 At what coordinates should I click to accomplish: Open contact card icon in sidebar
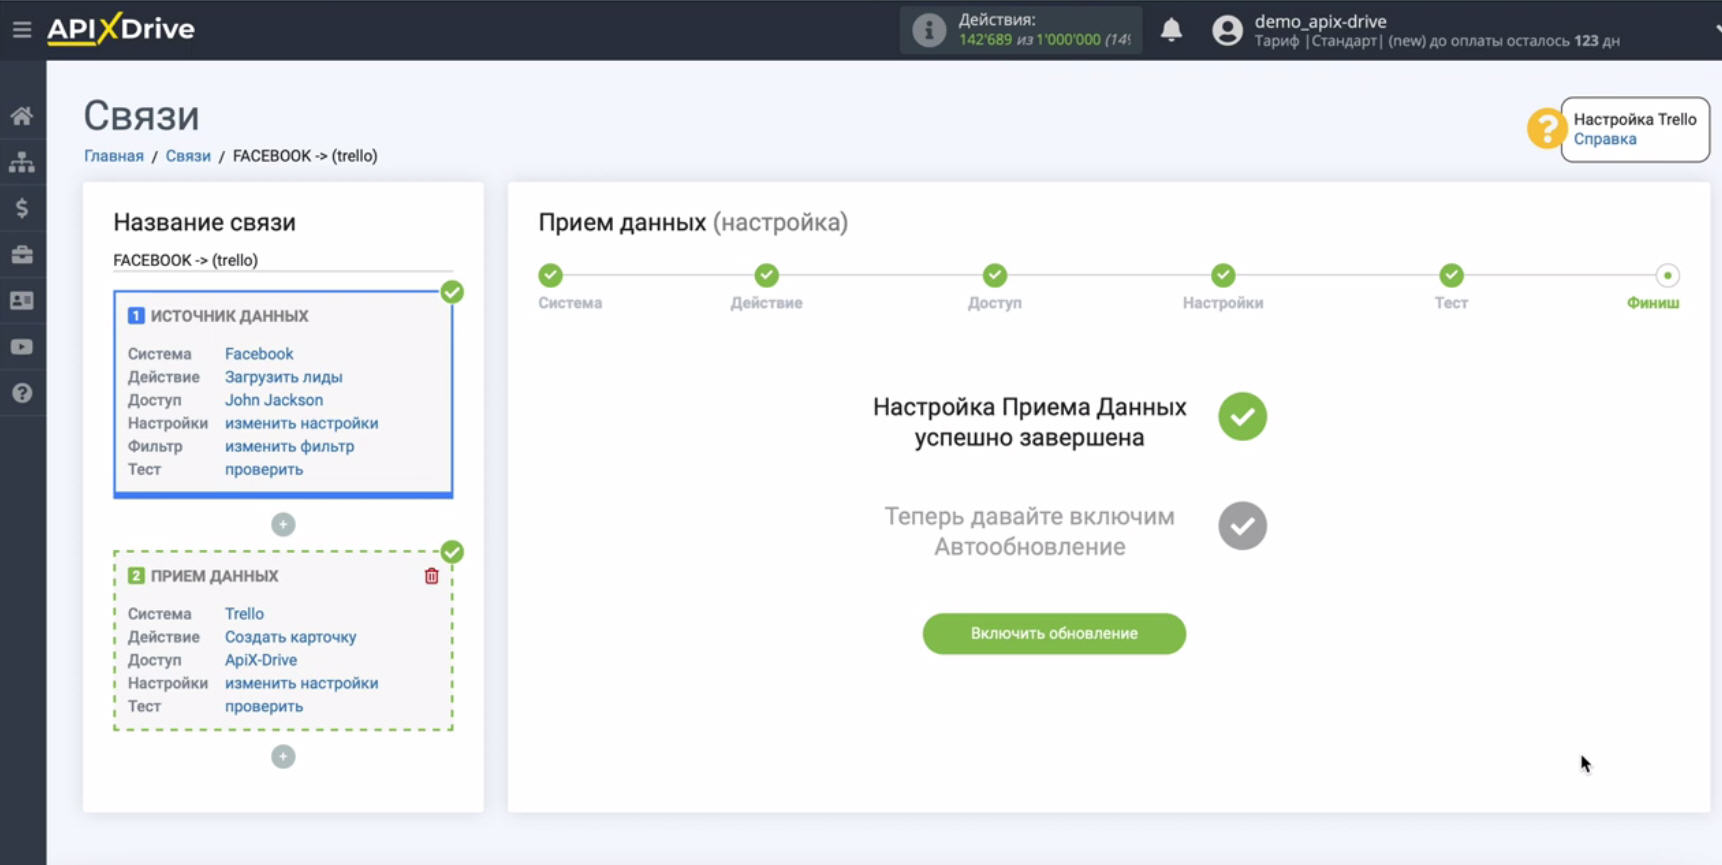click(x=22, y=300)
